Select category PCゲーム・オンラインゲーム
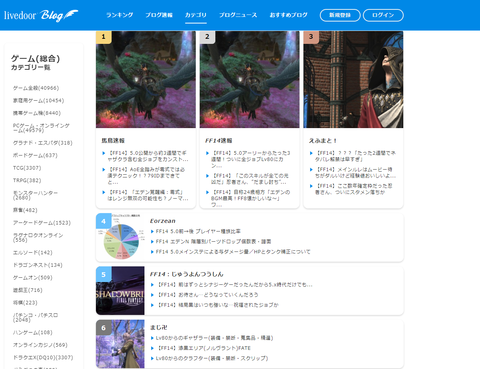The width and height of the screenshot is (480, 369). [x=41, y=128]
